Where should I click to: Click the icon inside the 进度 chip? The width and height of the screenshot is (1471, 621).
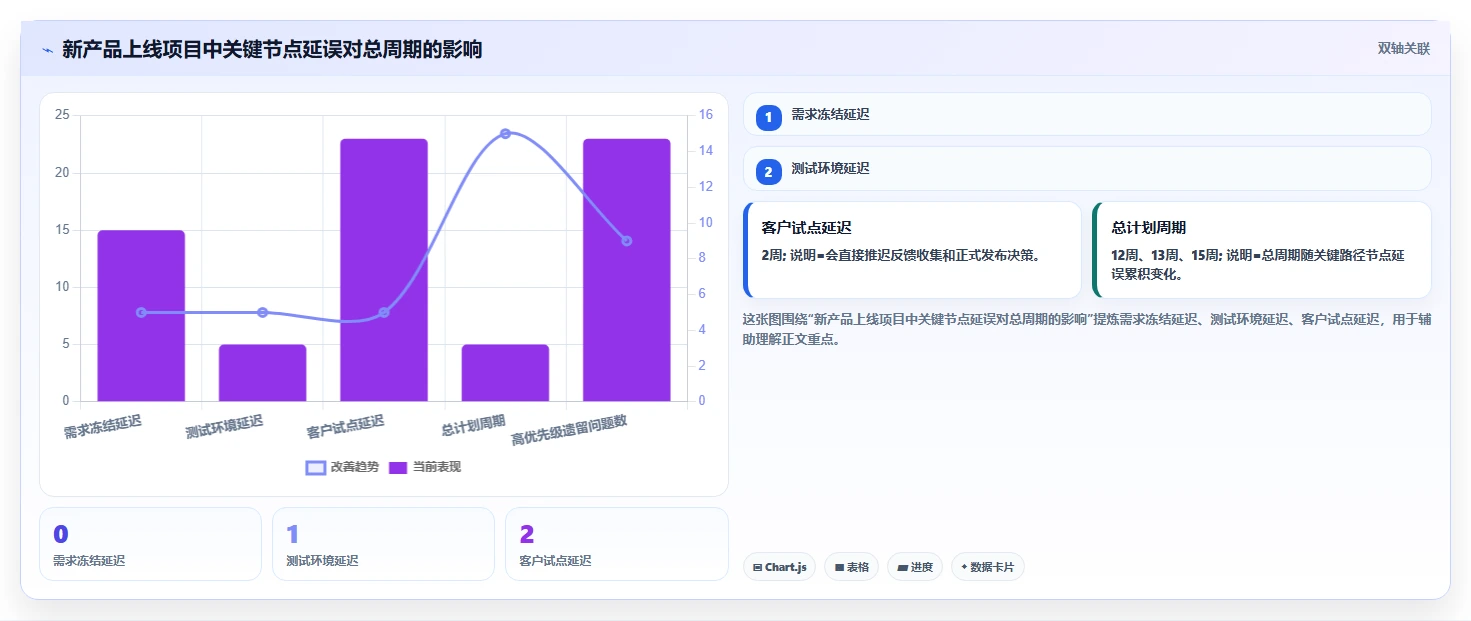coord(902,568)
